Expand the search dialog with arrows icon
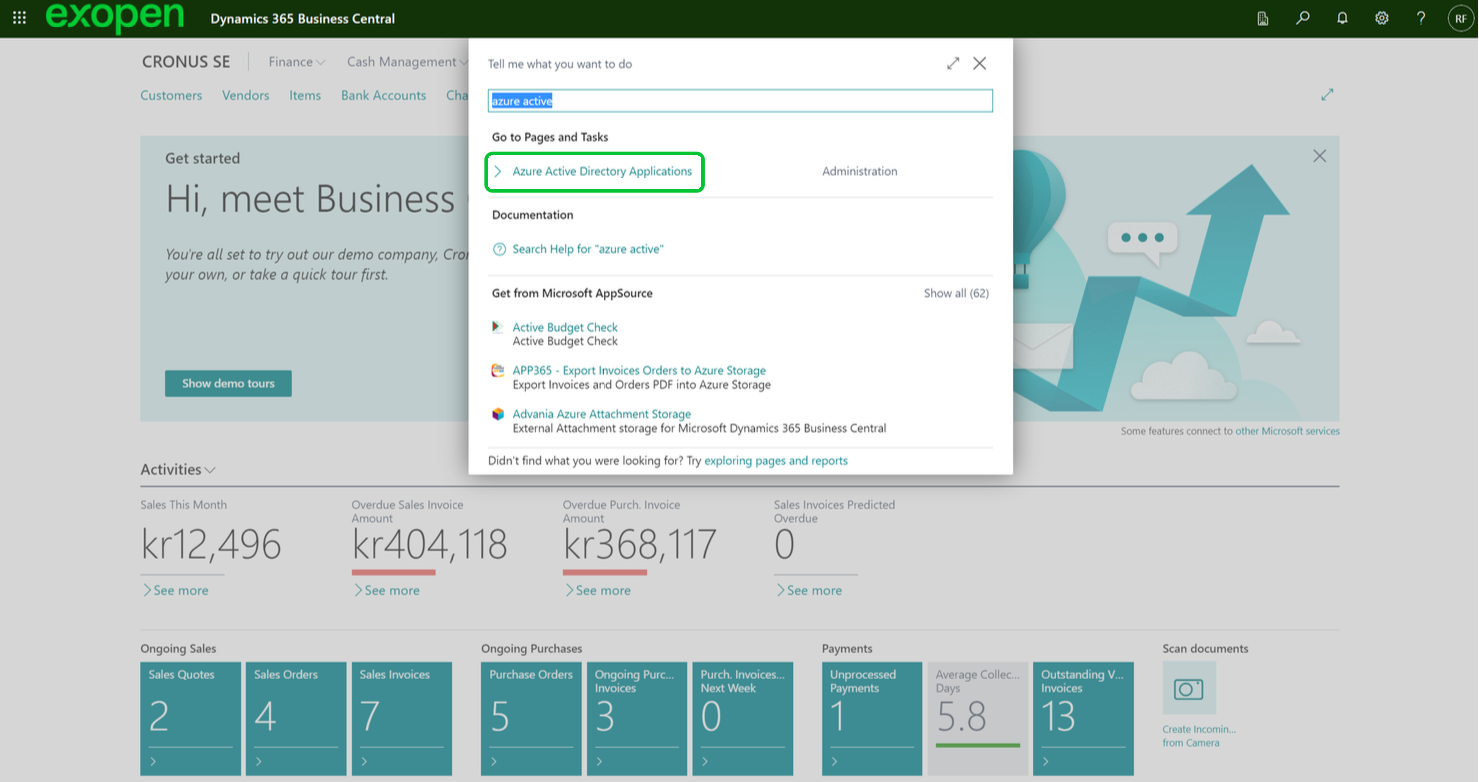Screen dimensions: 1479x782 click(953, 63)
